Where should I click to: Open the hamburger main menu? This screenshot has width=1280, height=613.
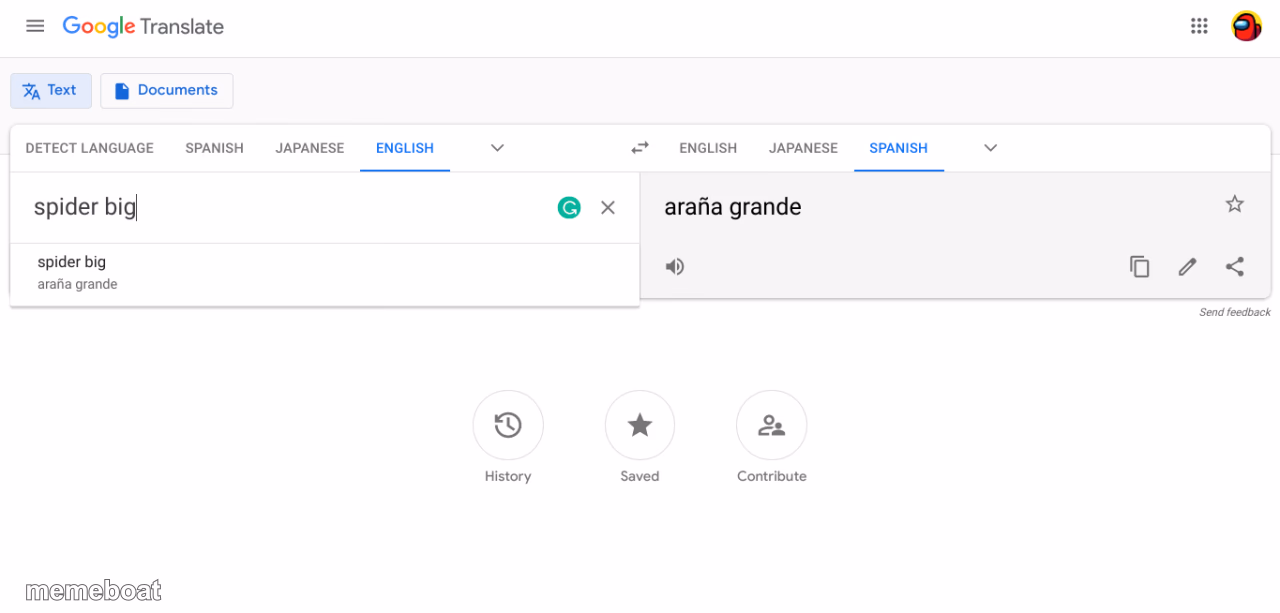coord(35,26)
